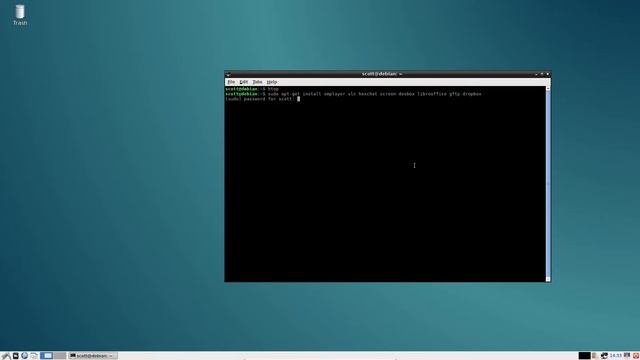Viewport: 640px width, 360px height.
Task: Click the red logout icon in the panel
Action: [x=636, y=356]
